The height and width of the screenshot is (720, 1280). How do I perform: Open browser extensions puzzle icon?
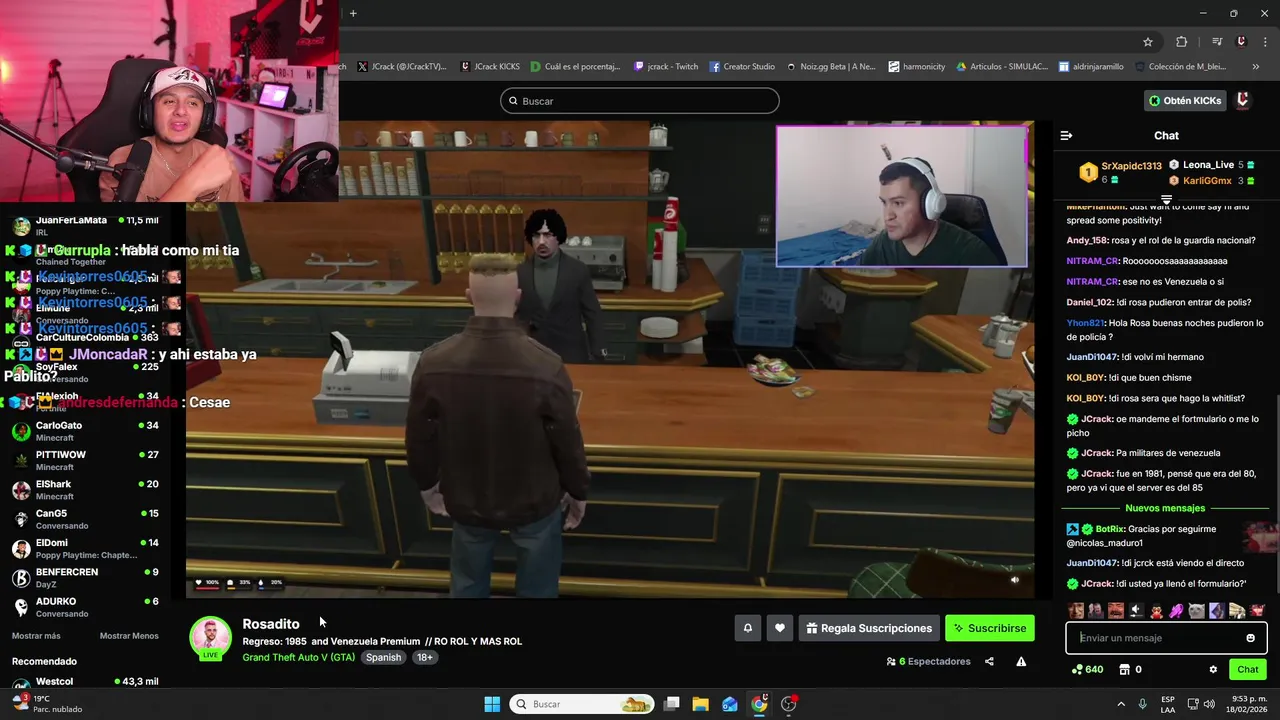(x=1182, y=42)
